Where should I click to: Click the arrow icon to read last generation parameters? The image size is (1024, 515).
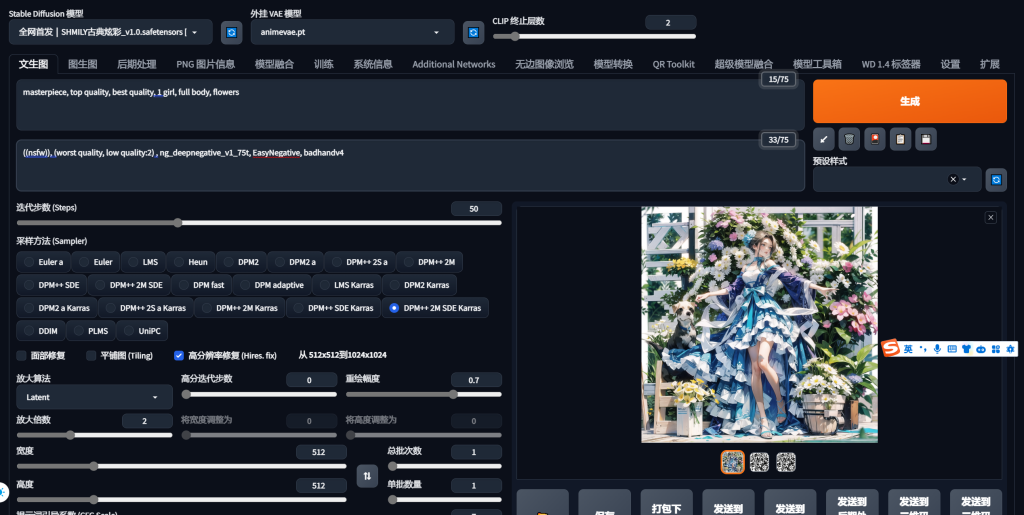[823, 139]
